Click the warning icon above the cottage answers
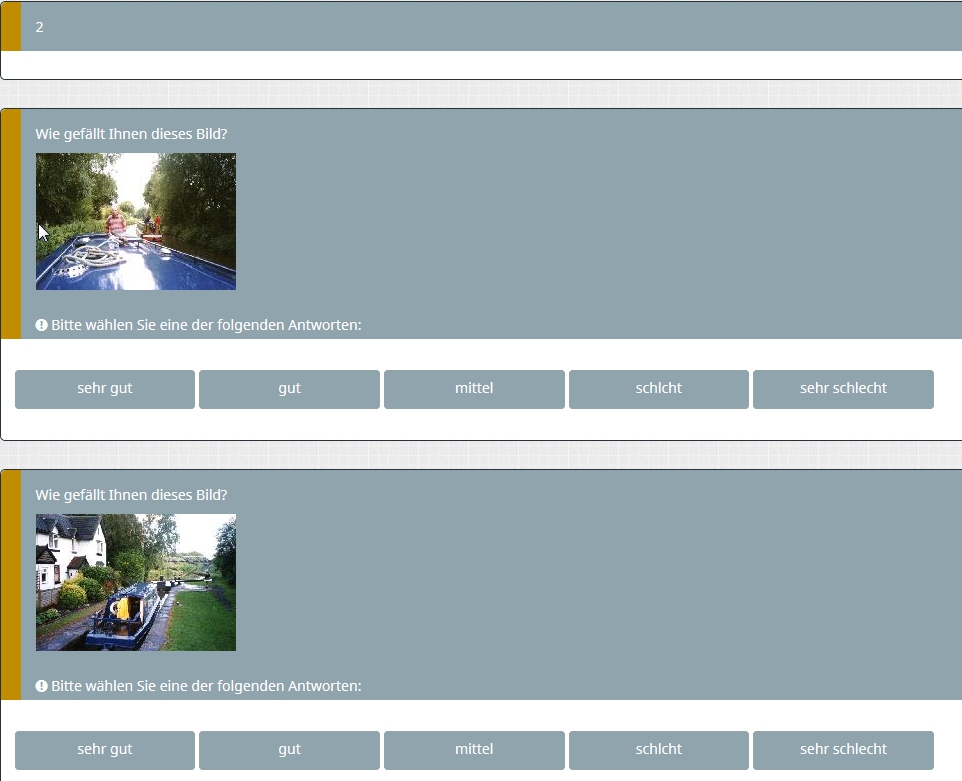This screenshot has width=962, height=781. [41, 686]
